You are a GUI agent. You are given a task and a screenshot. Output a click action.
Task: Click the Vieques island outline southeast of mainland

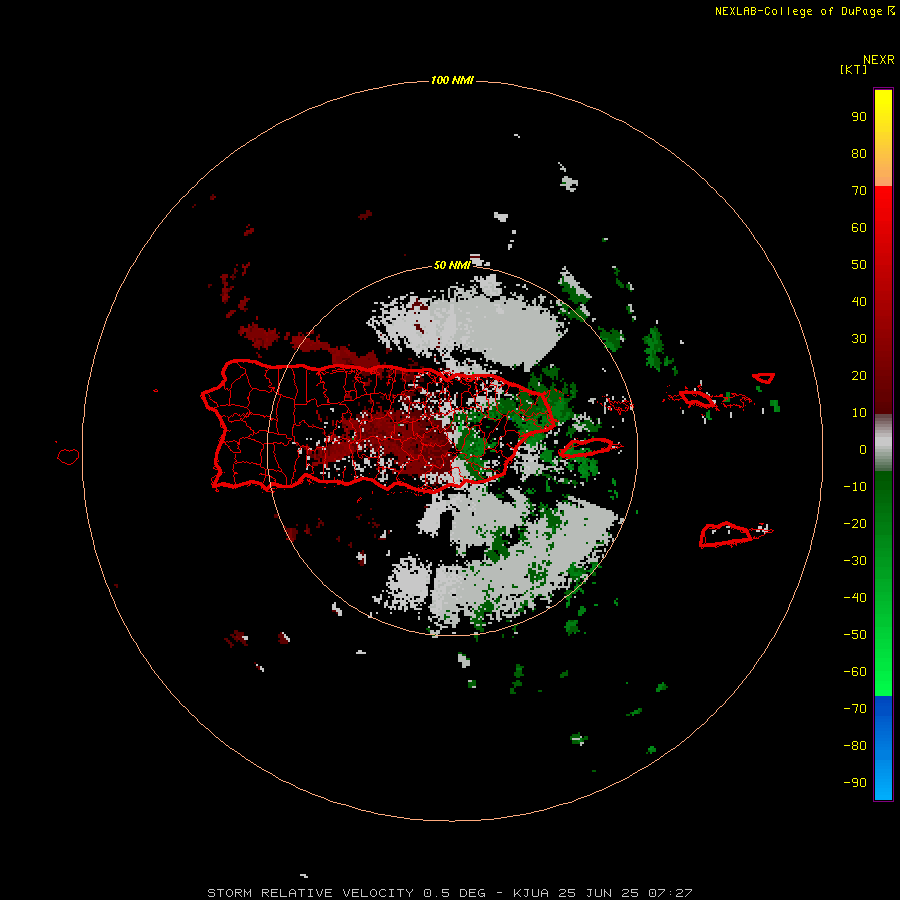coord(587,447)
